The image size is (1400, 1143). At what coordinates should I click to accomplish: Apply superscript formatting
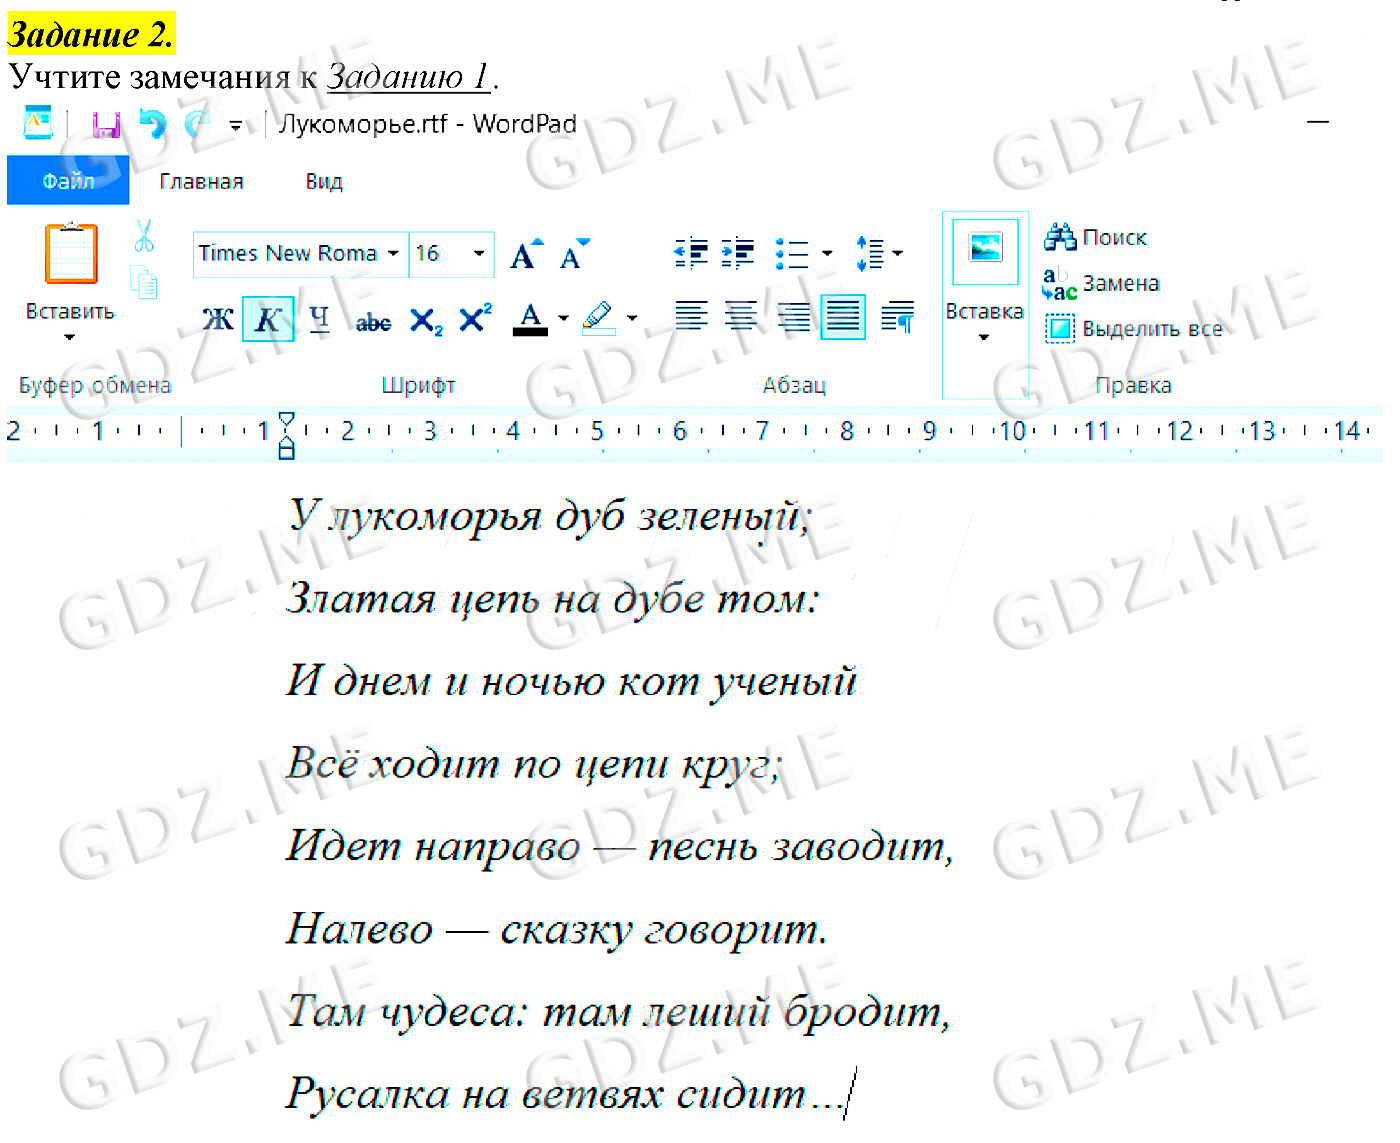[x=475, y=319]
